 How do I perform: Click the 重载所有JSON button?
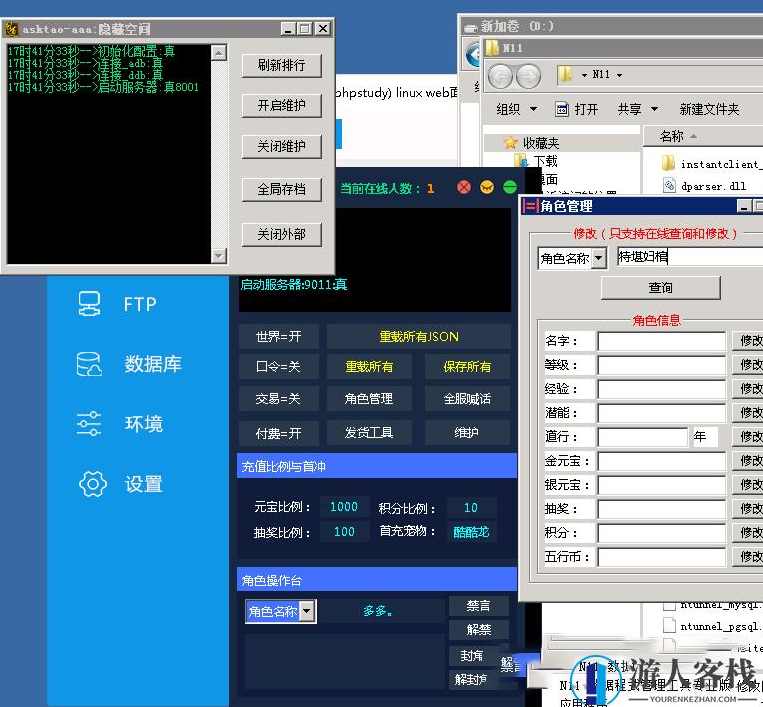(x=418, y=337)
